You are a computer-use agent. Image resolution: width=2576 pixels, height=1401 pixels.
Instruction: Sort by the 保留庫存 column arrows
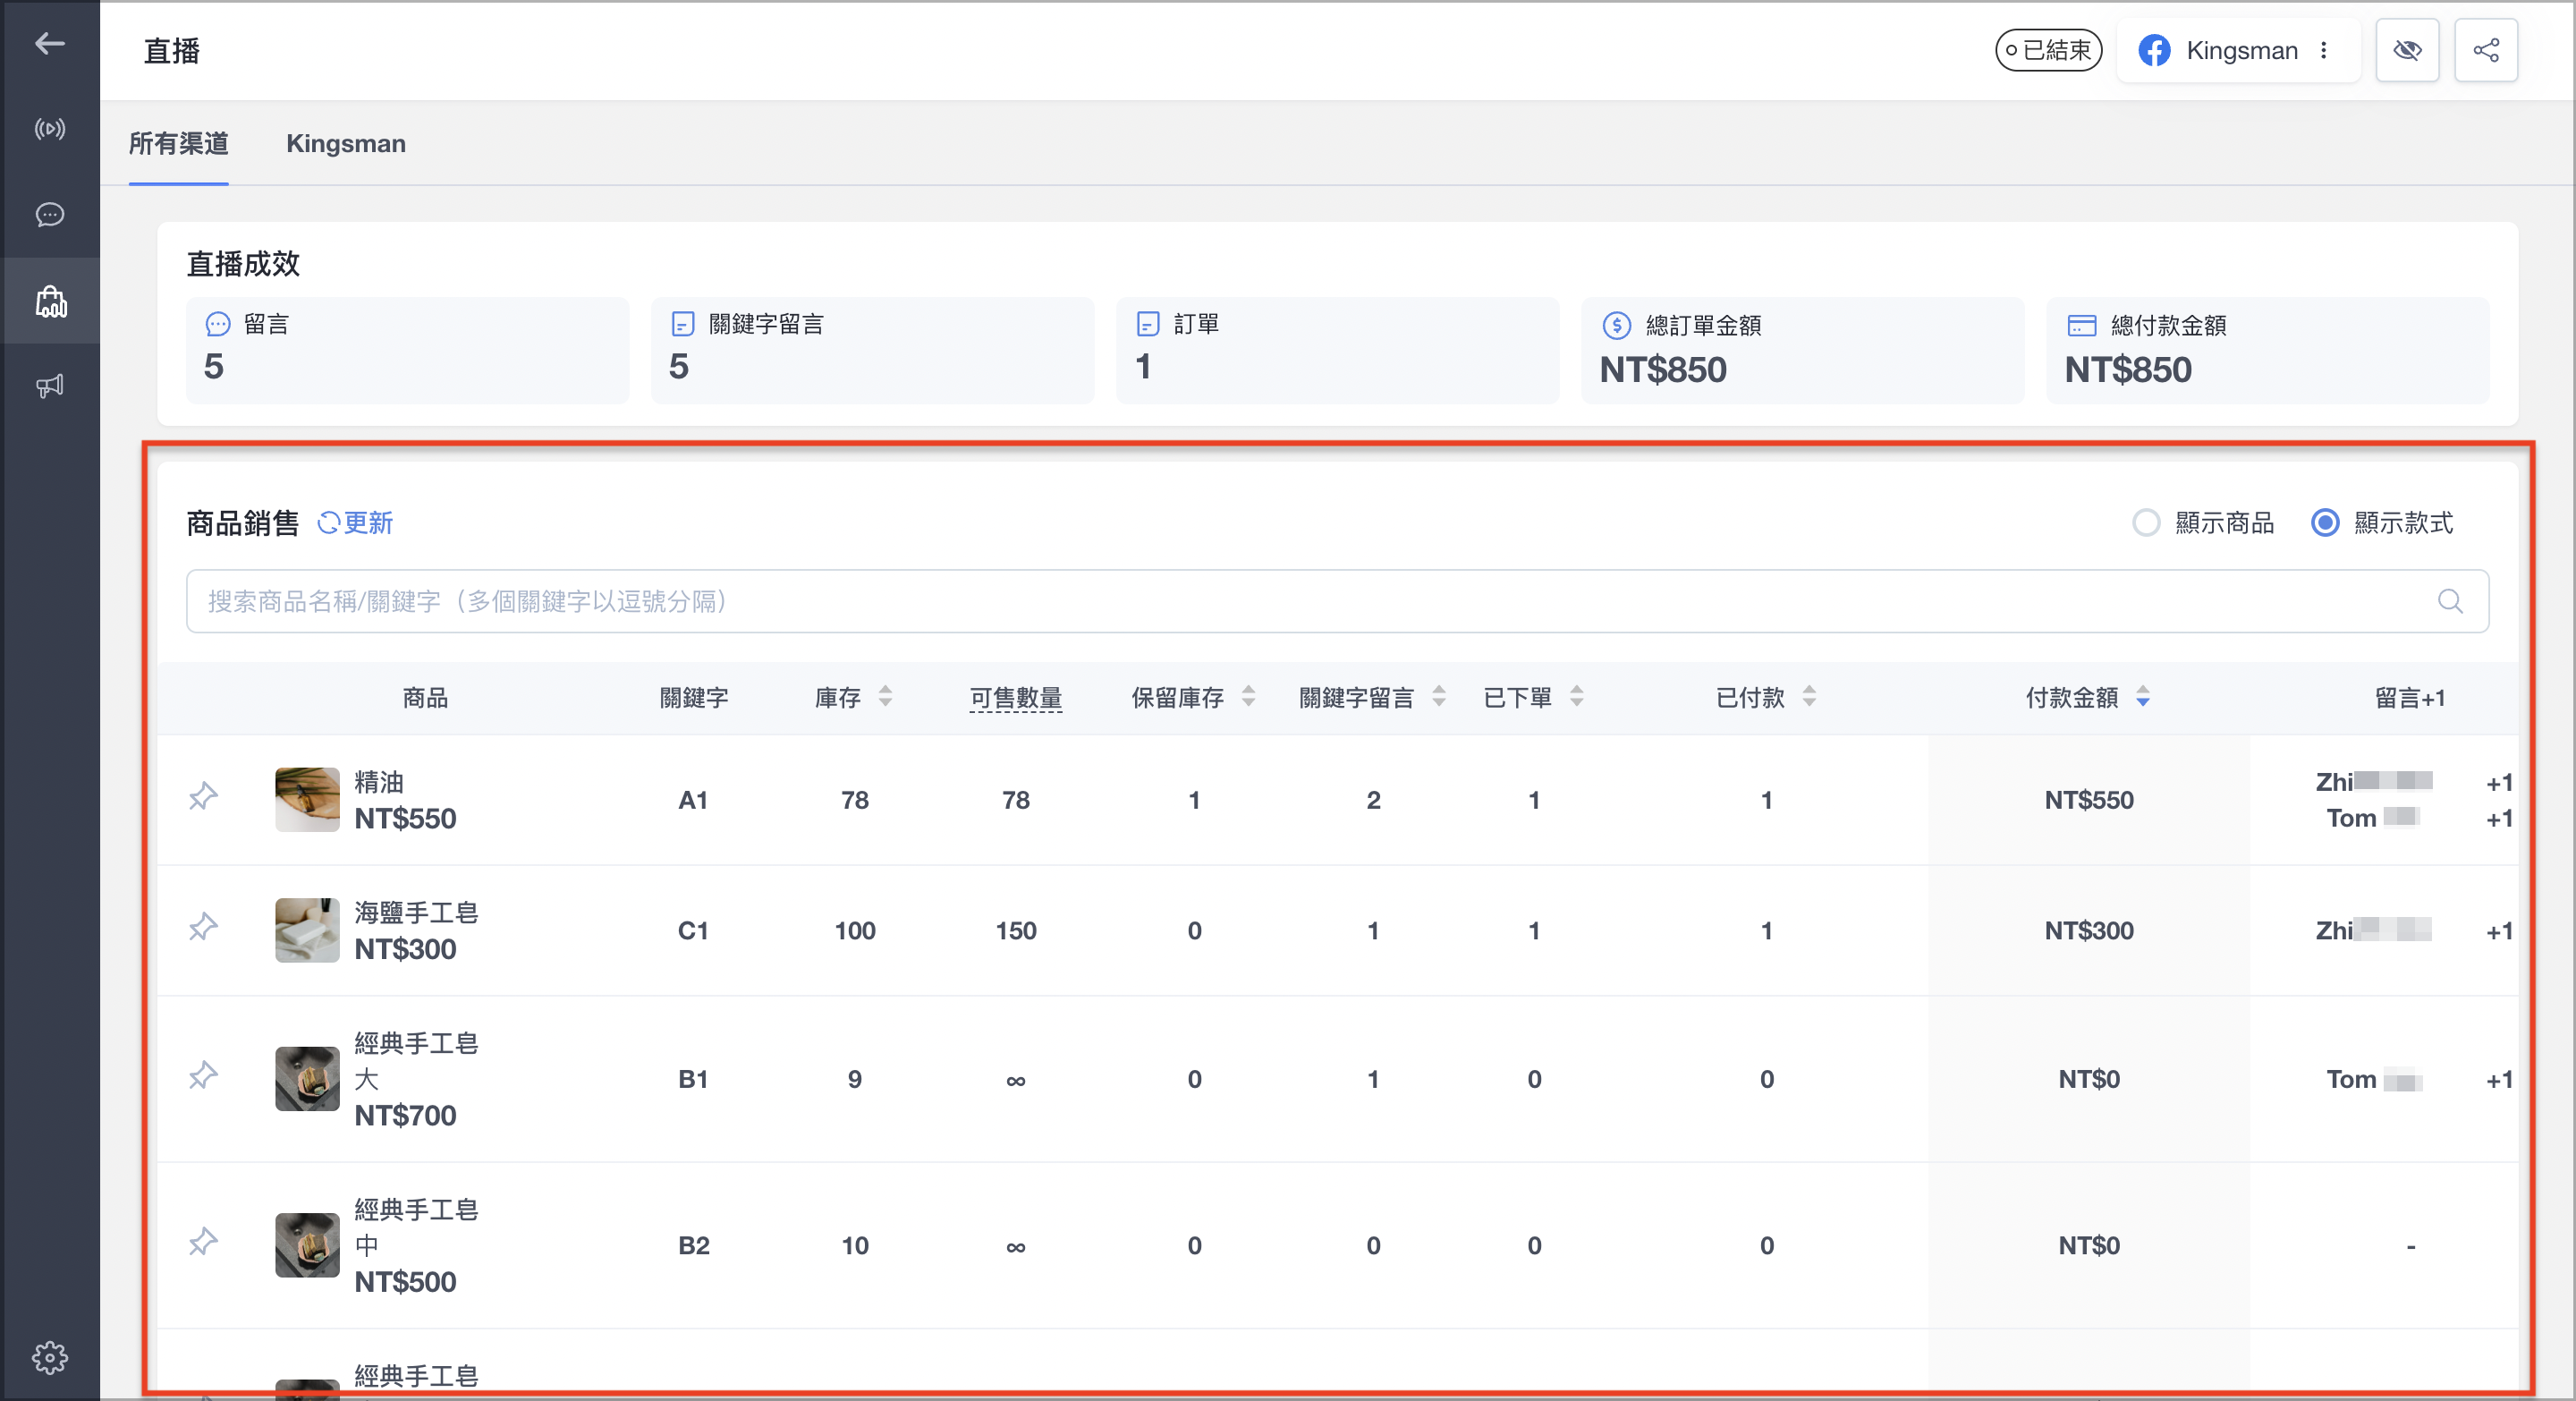point(1248,697)
